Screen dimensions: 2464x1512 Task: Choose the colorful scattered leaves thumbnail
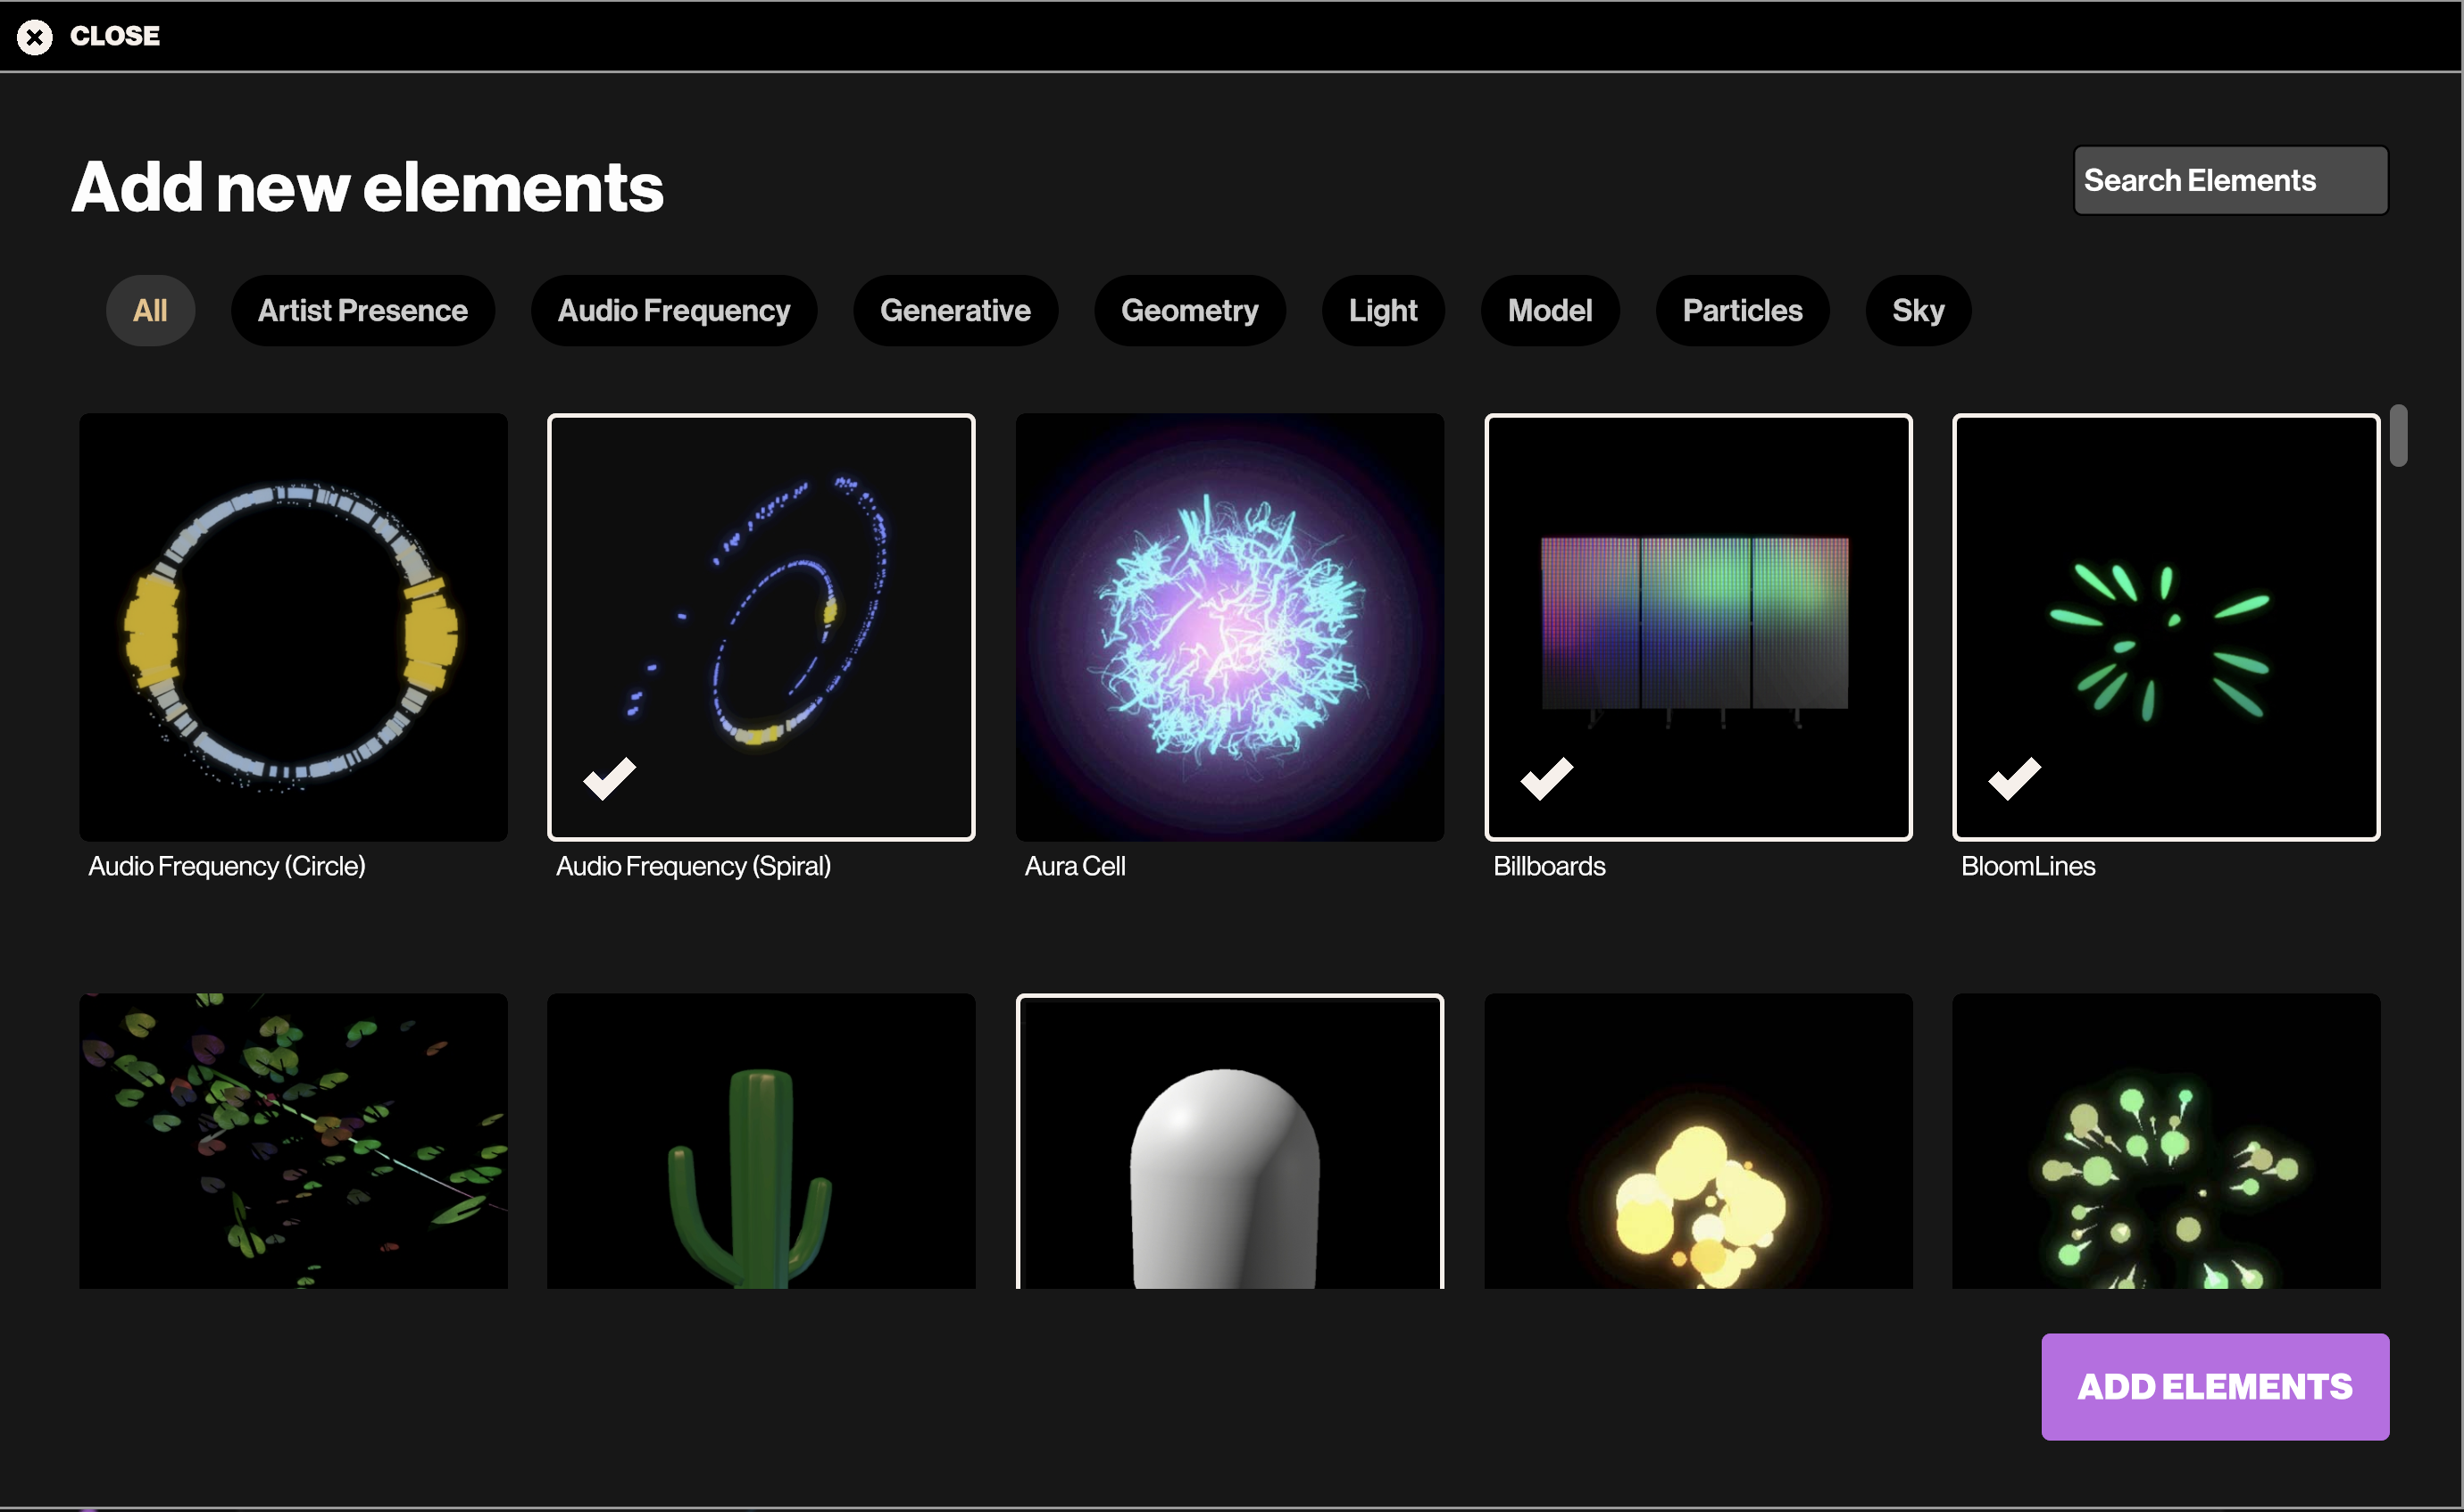click(293, 1140)
